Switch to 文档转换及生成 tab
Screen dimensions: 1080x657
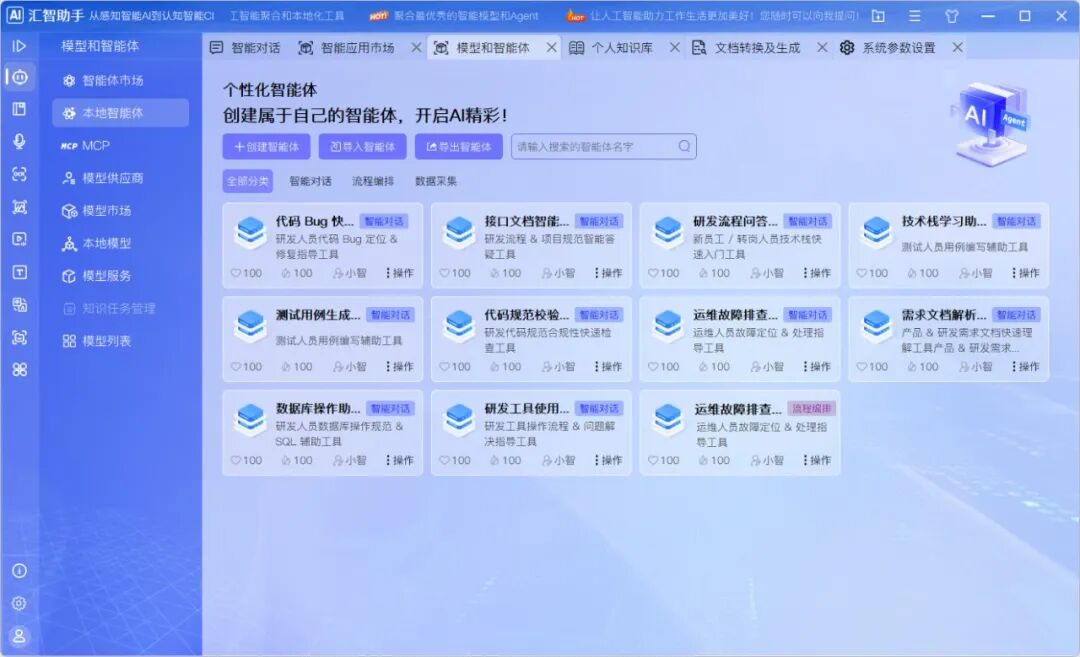coord(747,48)
